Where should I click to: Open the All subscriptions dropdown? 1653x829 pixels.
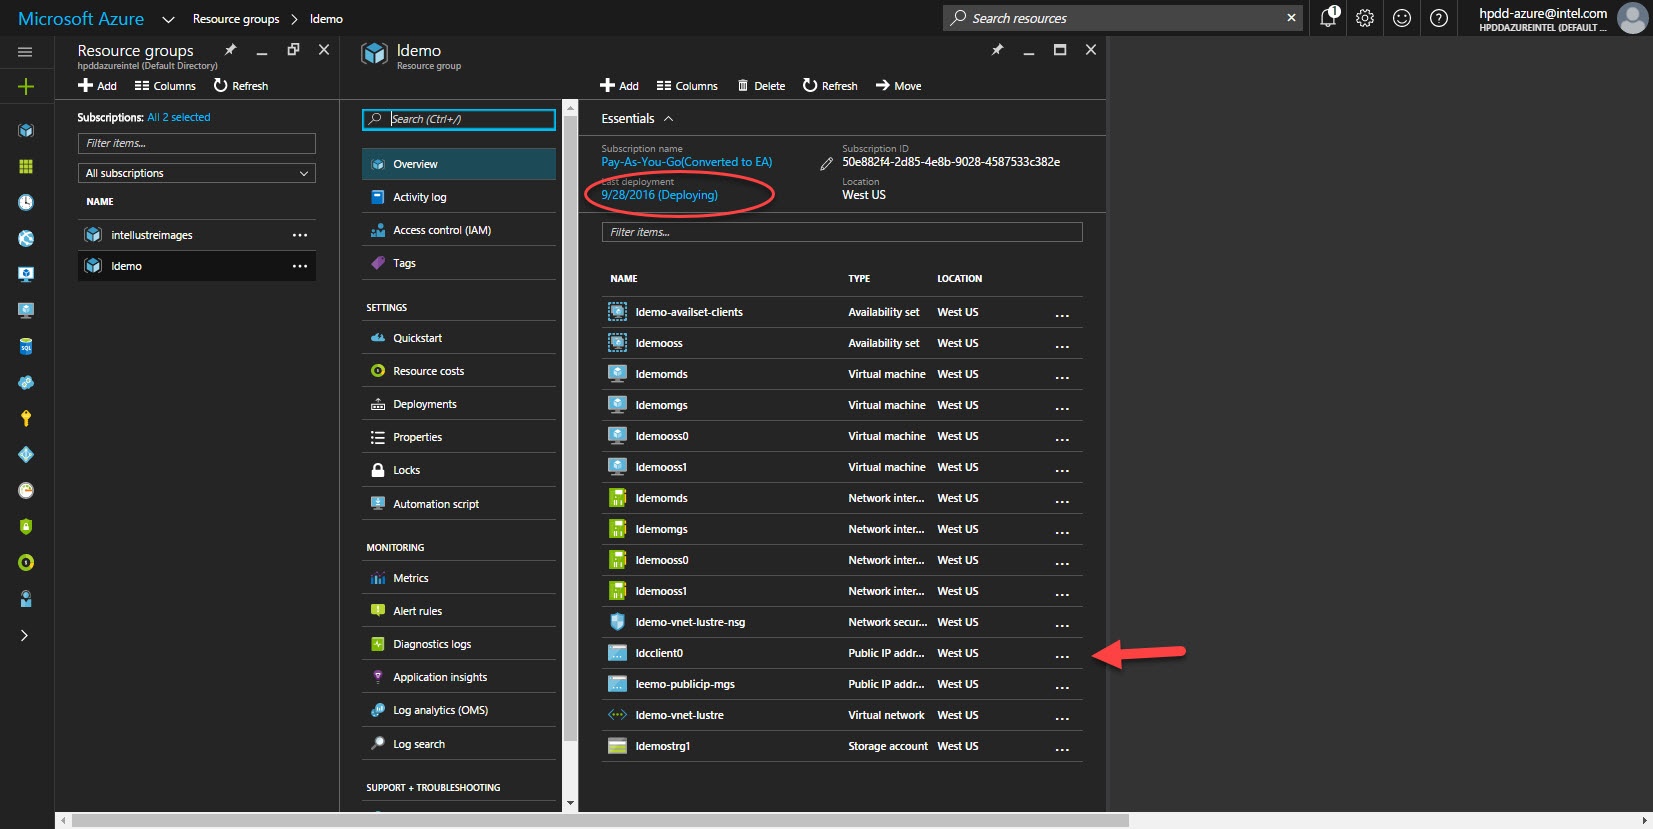[x=197, y=173]
